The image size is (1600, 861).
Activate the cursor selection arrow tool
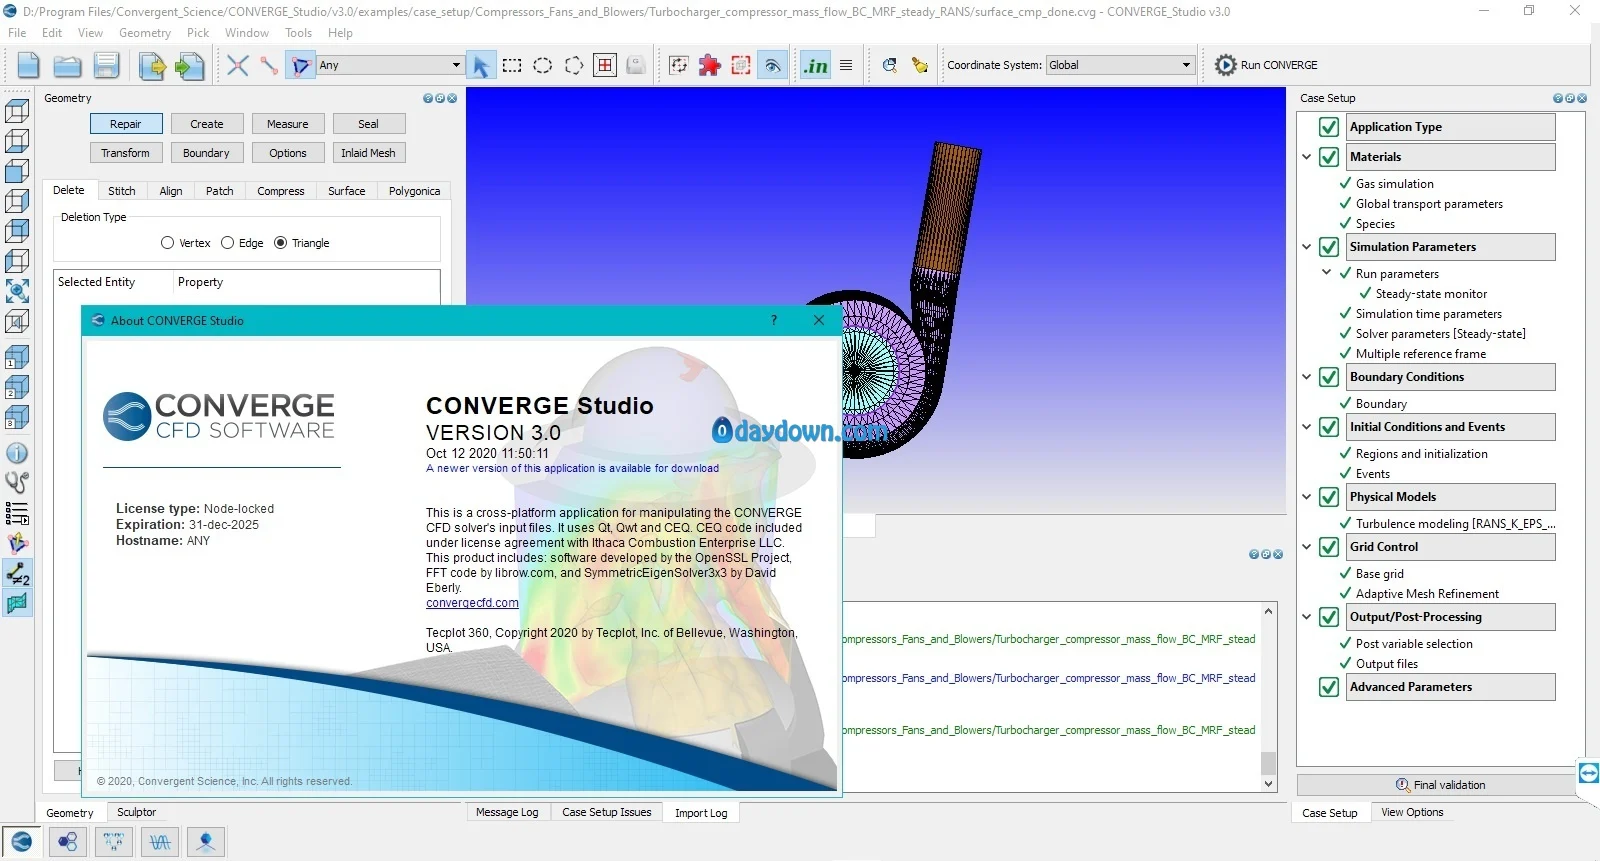481,66
